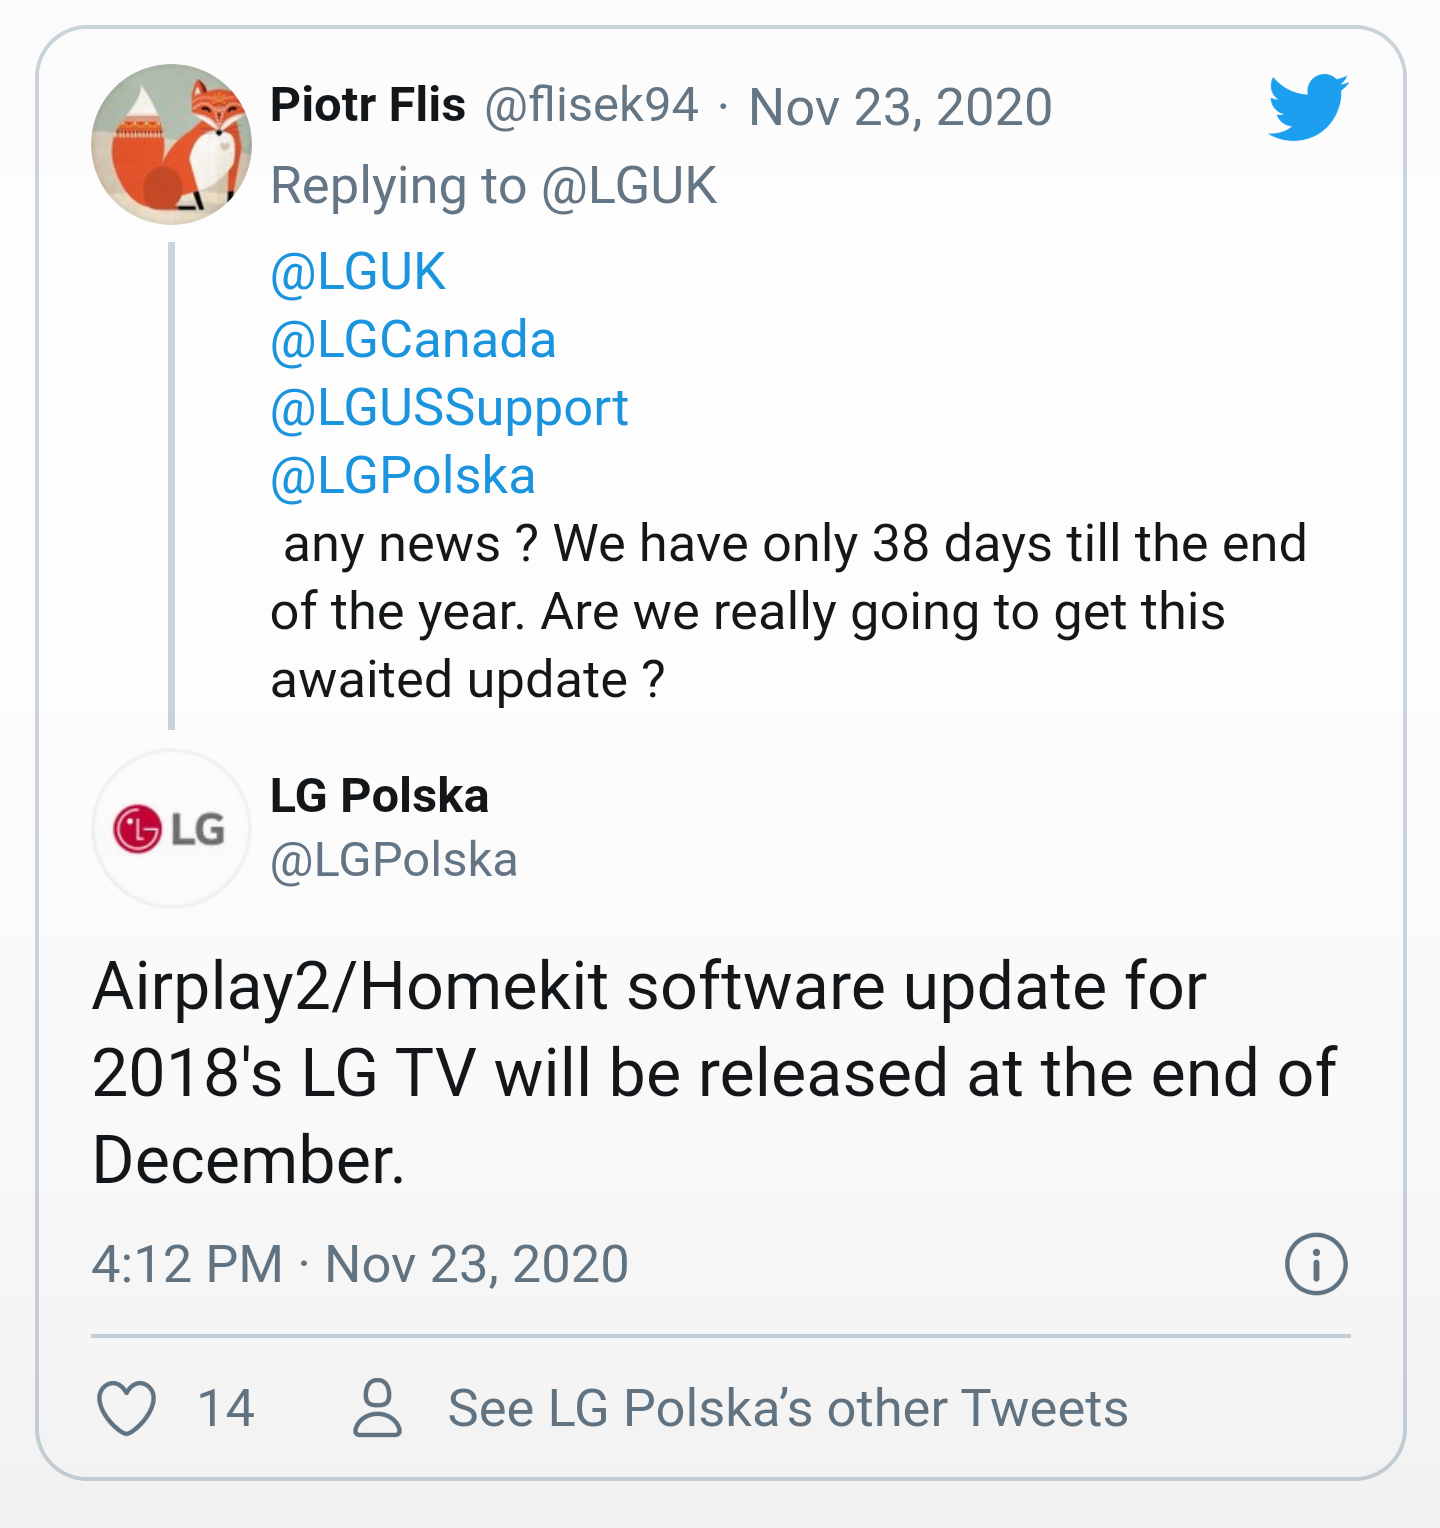Like the tweet with heart icon
Image resolution: width=1440 pixels, height=1528 pixels.
point(127,1408)
